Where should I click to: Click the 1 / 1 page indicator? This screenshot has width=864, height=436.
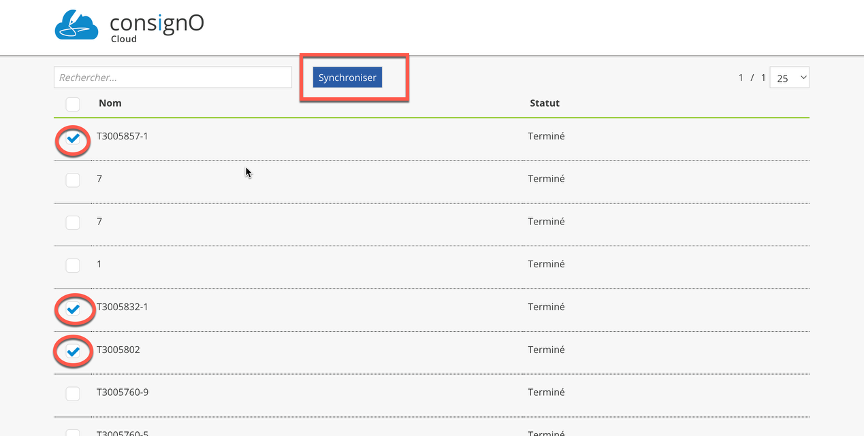pos(752,78)
